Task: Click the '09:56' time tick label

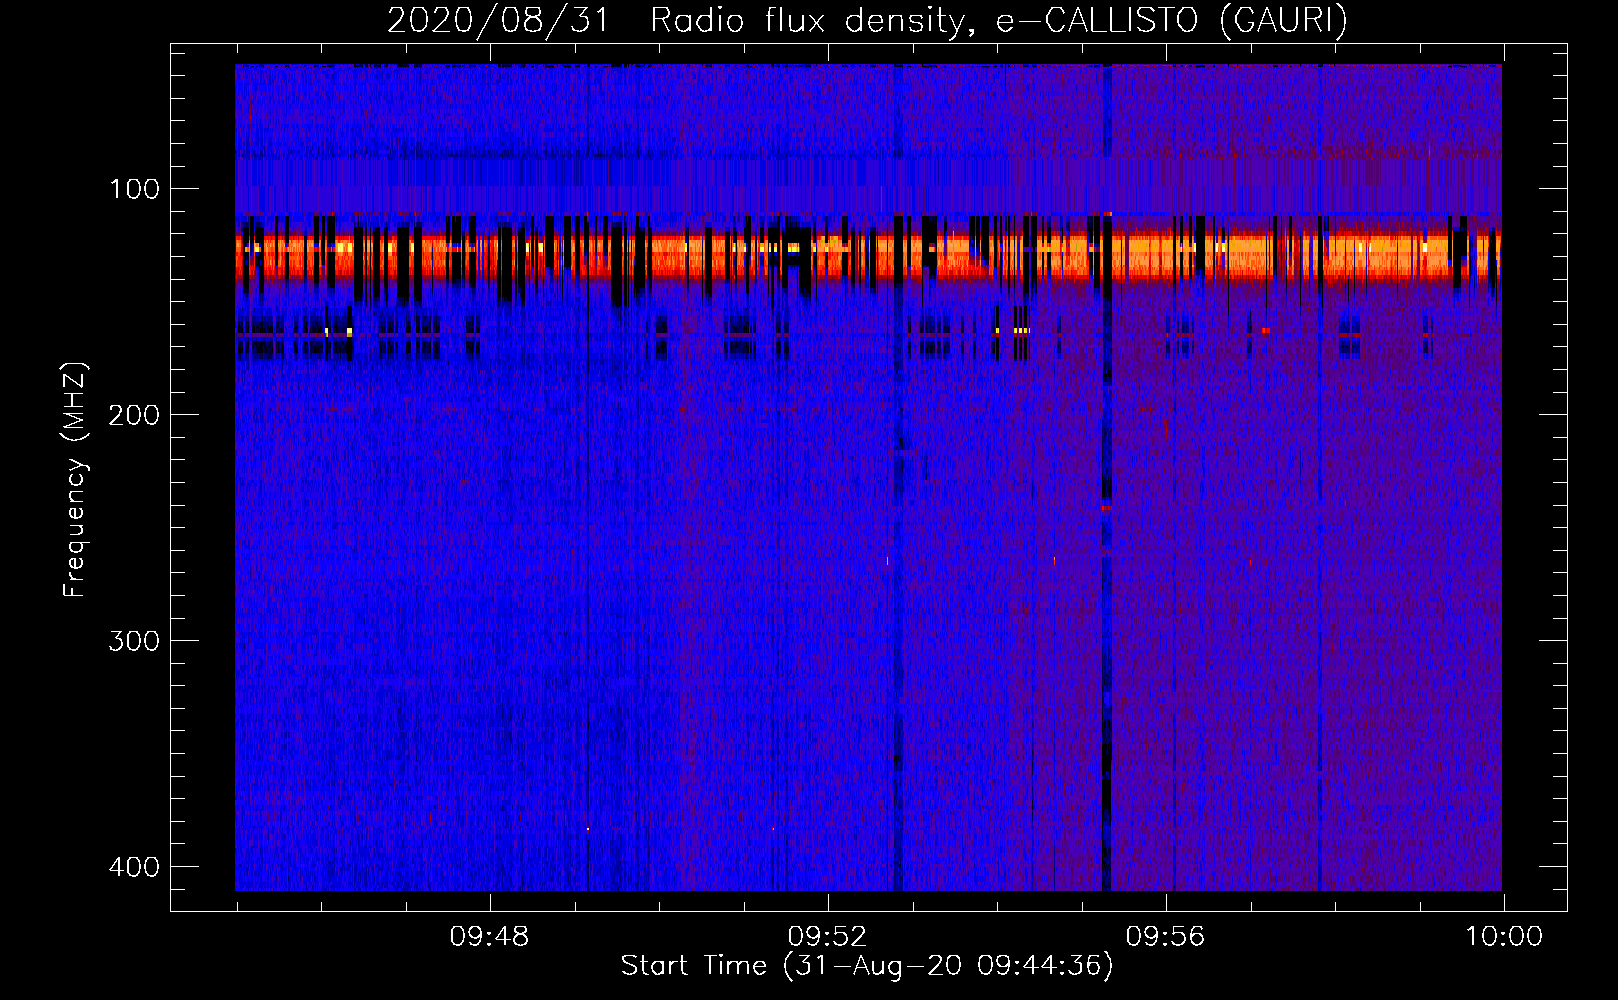Action: (x=1165, y=937)
